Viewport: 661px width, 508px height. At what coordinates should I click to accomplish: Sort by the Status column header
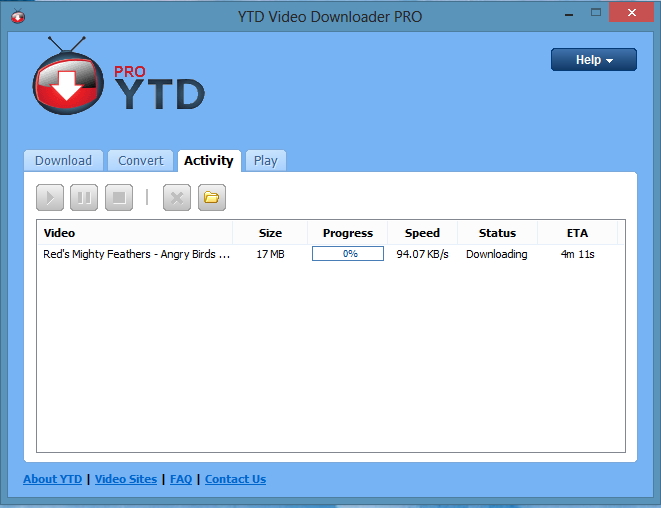[x=497, y=233]
